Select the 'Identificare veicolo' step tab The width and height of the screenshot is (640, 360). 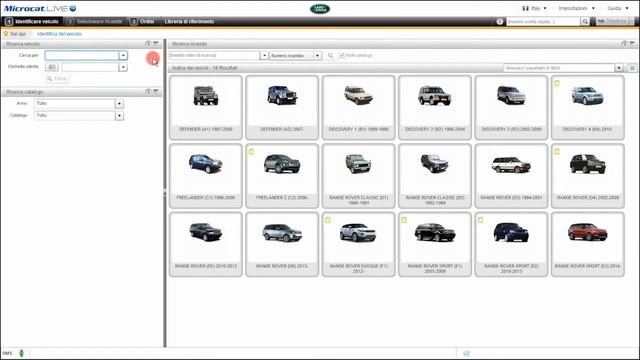pyautogui.click(x=32, y=22)
